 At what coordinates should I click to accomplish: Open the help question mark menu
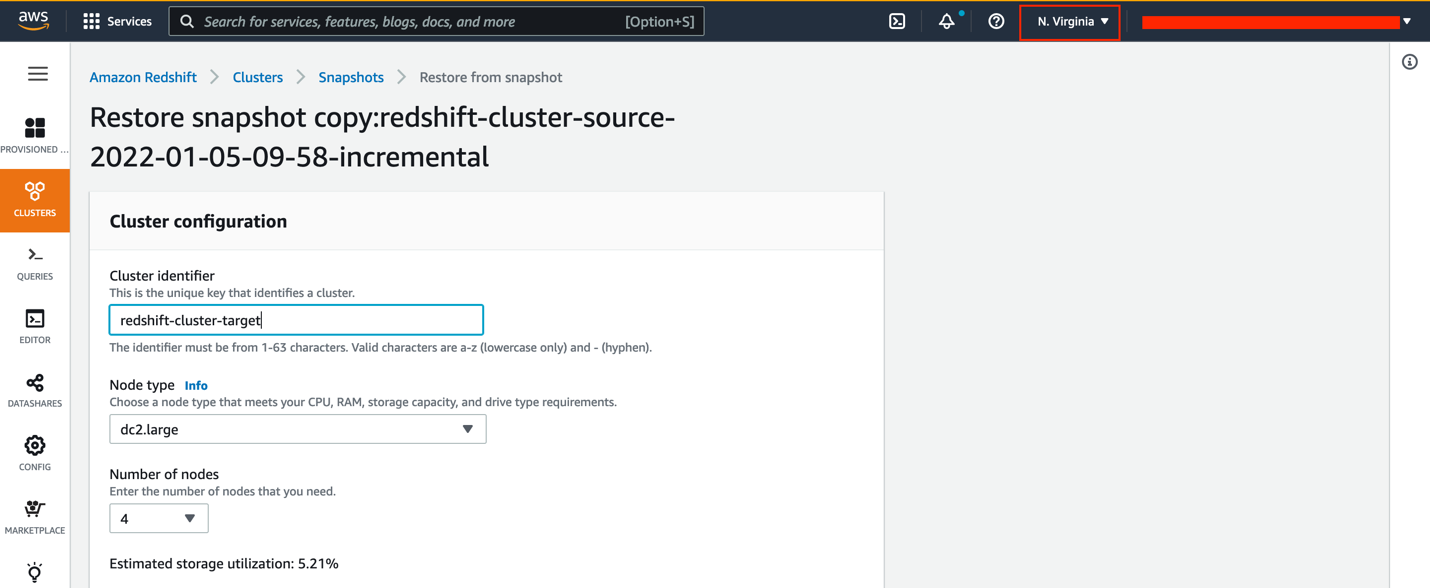pyautogui.click(x=996, y=21)
